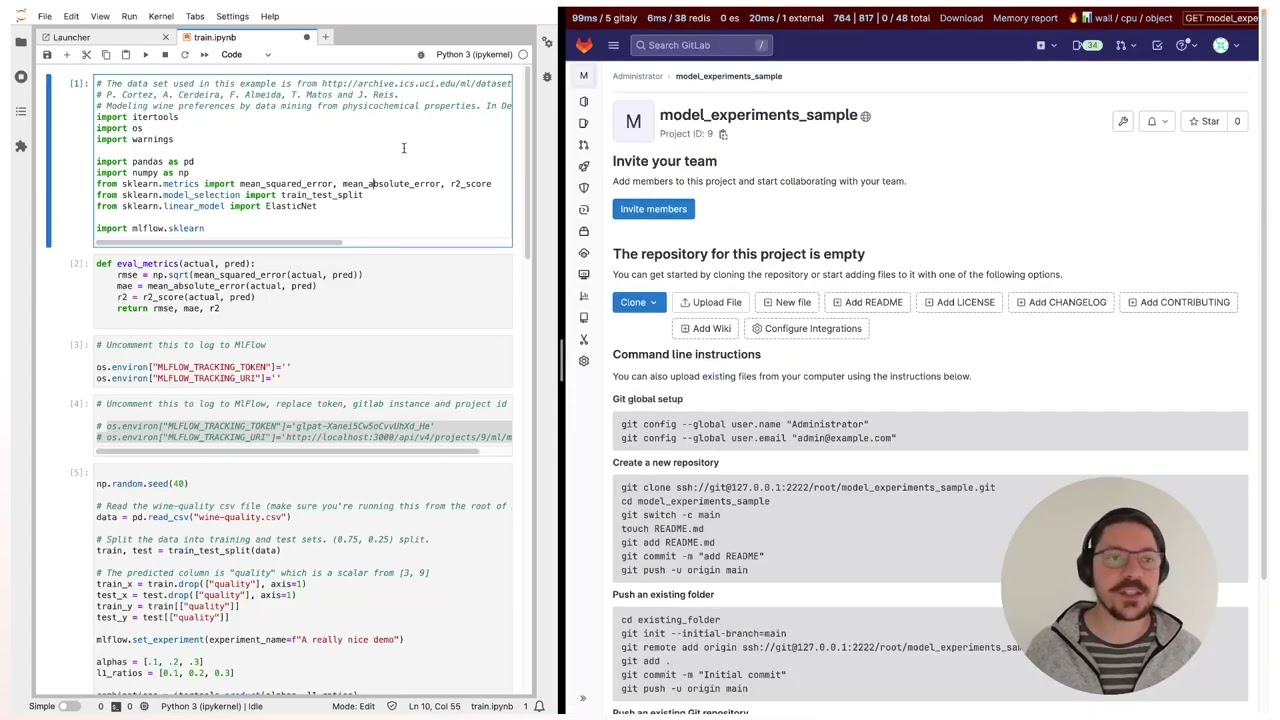Open the Kernel menu

161,16
